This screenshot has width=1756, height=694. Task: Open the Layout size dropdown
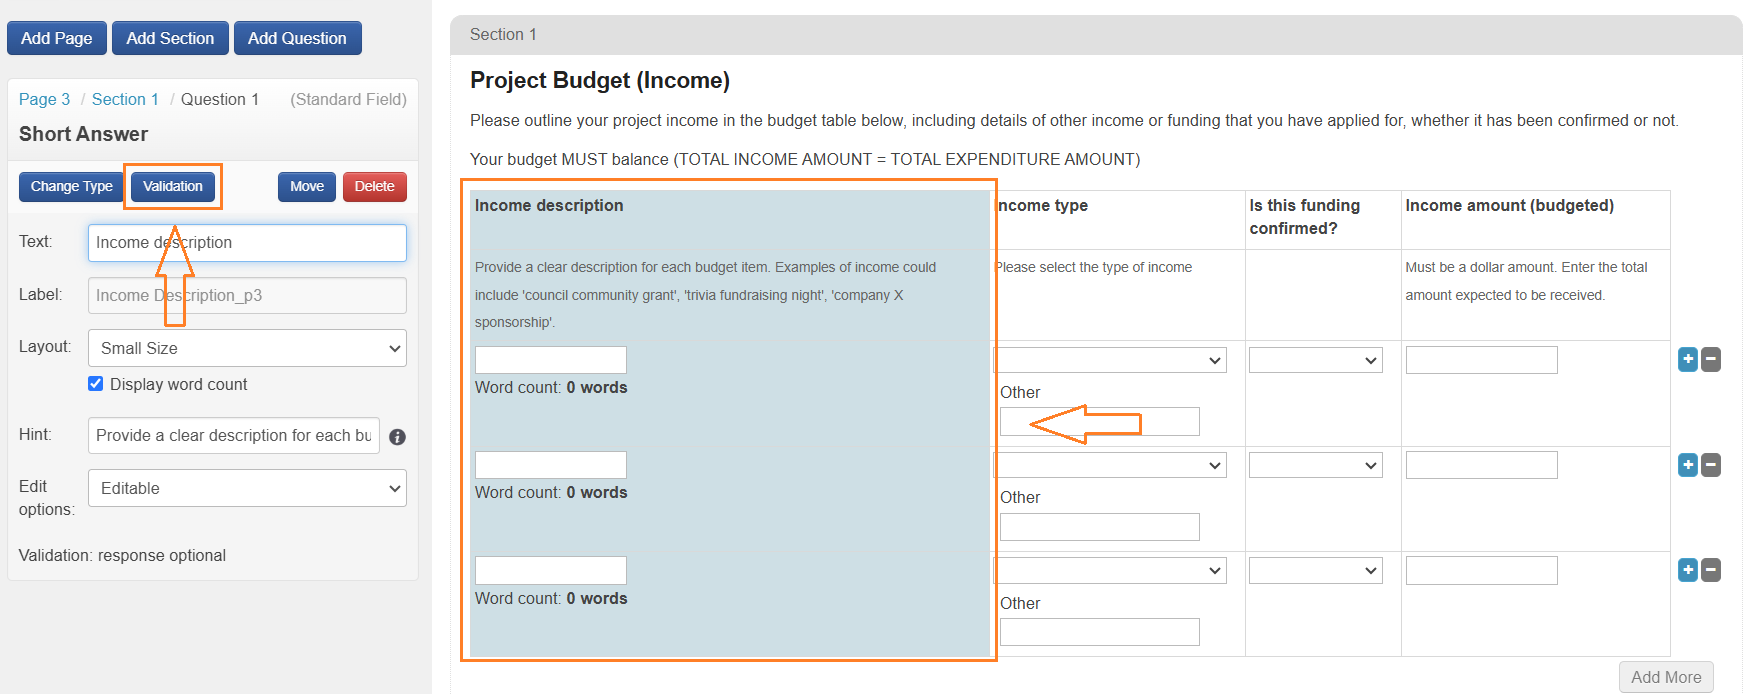[x=247, y=348]
